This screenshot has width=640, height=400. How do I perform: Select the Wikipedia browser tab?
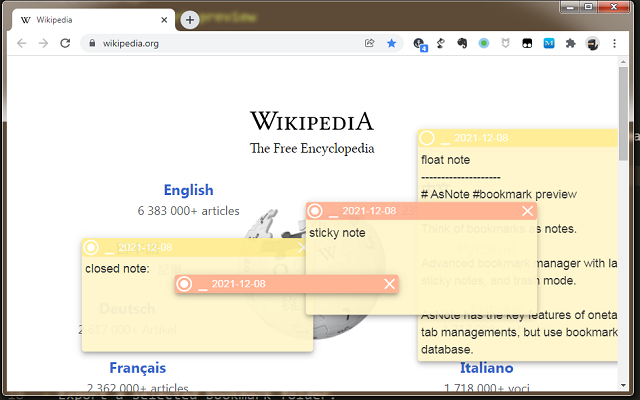[x=94, y=20]
